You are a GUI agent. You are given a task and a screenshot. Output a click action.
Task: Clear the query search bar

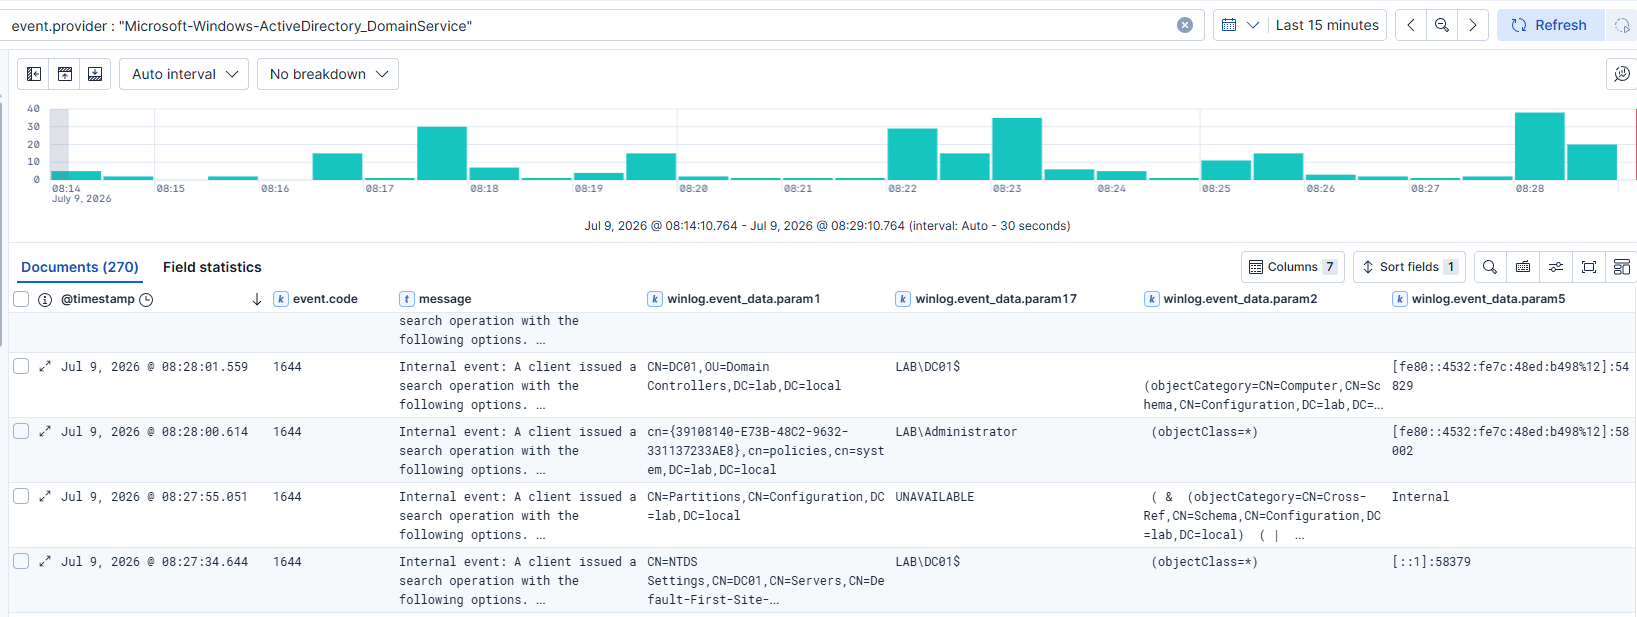tap(1185, 25)
